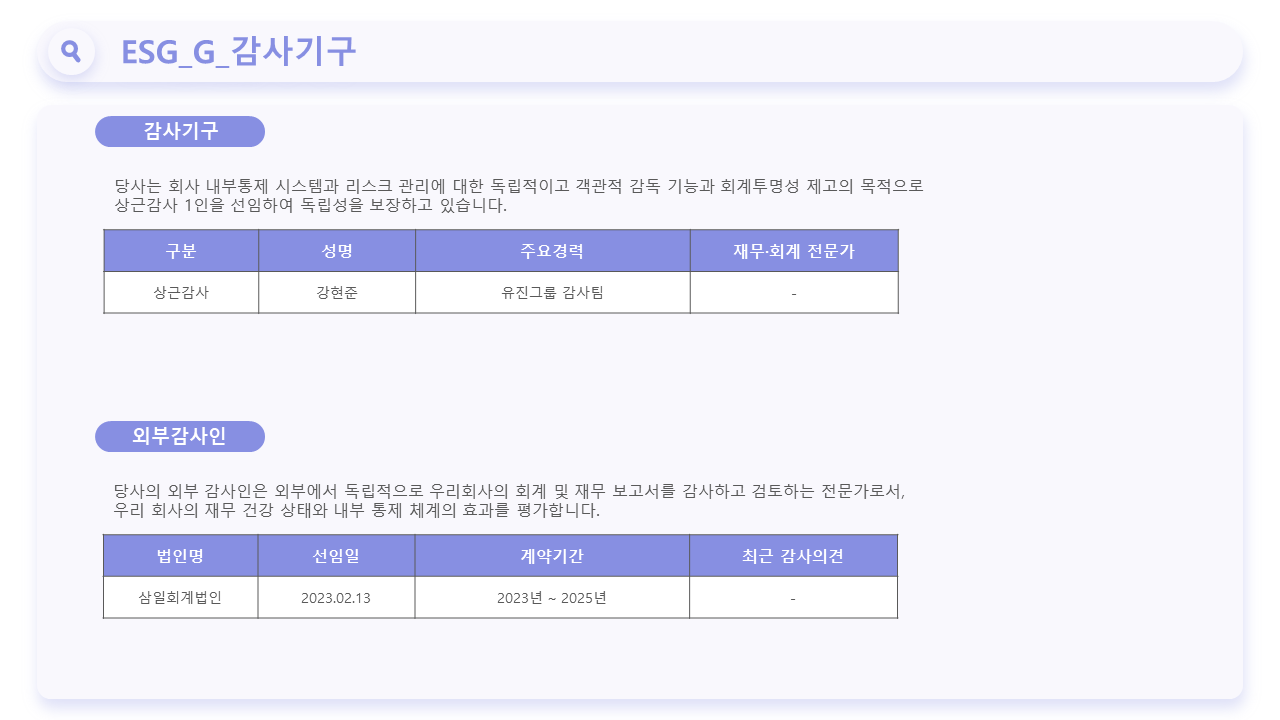Click the 강현준 name cell
The height and width of the screenshot is (720, 1280).
[x=337, y=293]
